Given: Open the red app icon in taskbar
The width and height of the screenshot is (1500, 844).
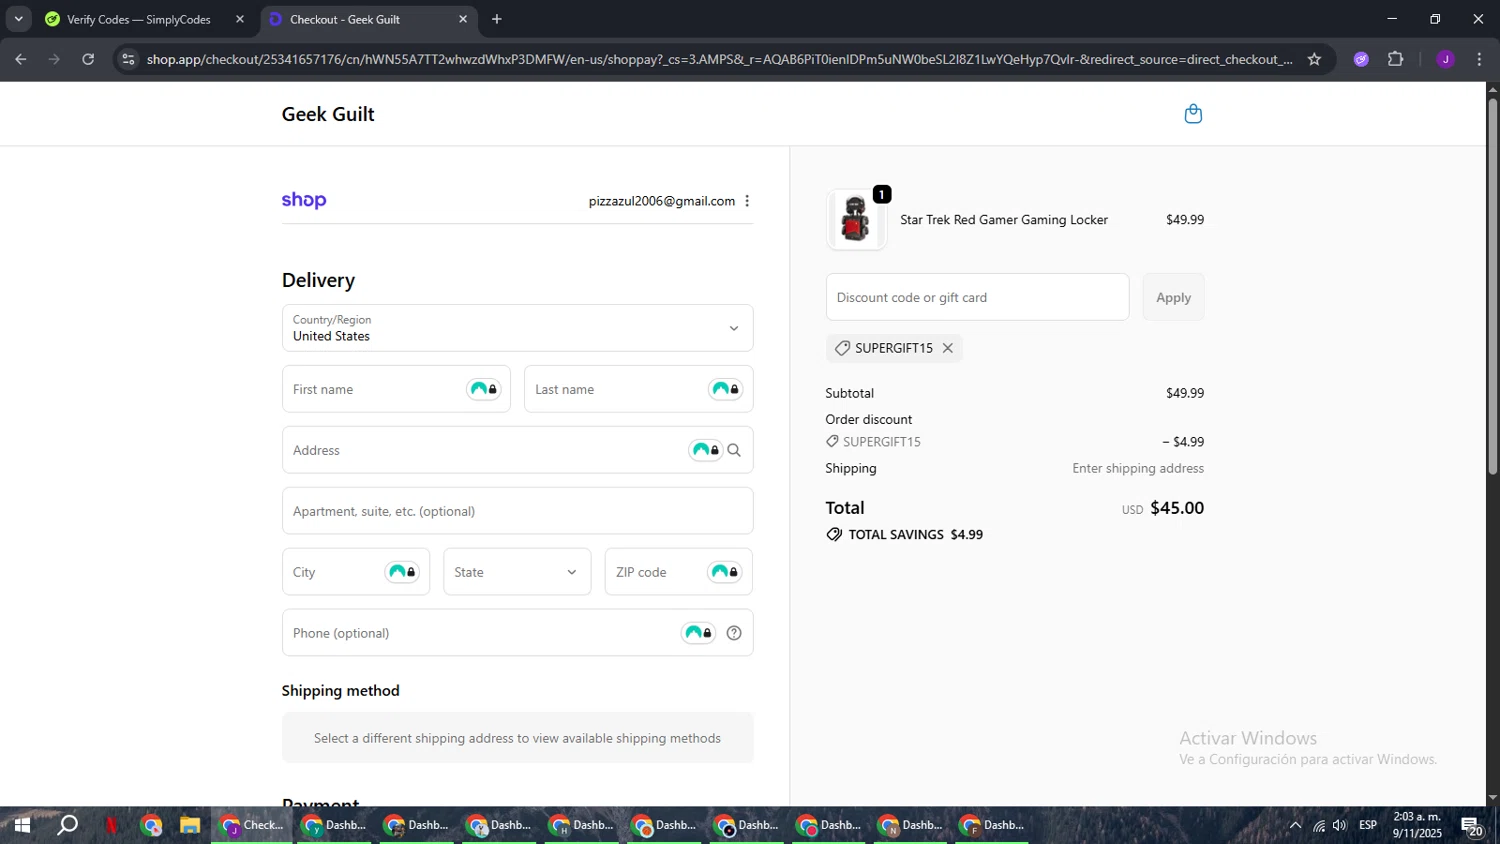Looking at the screenshot, I should coord(112,825).
